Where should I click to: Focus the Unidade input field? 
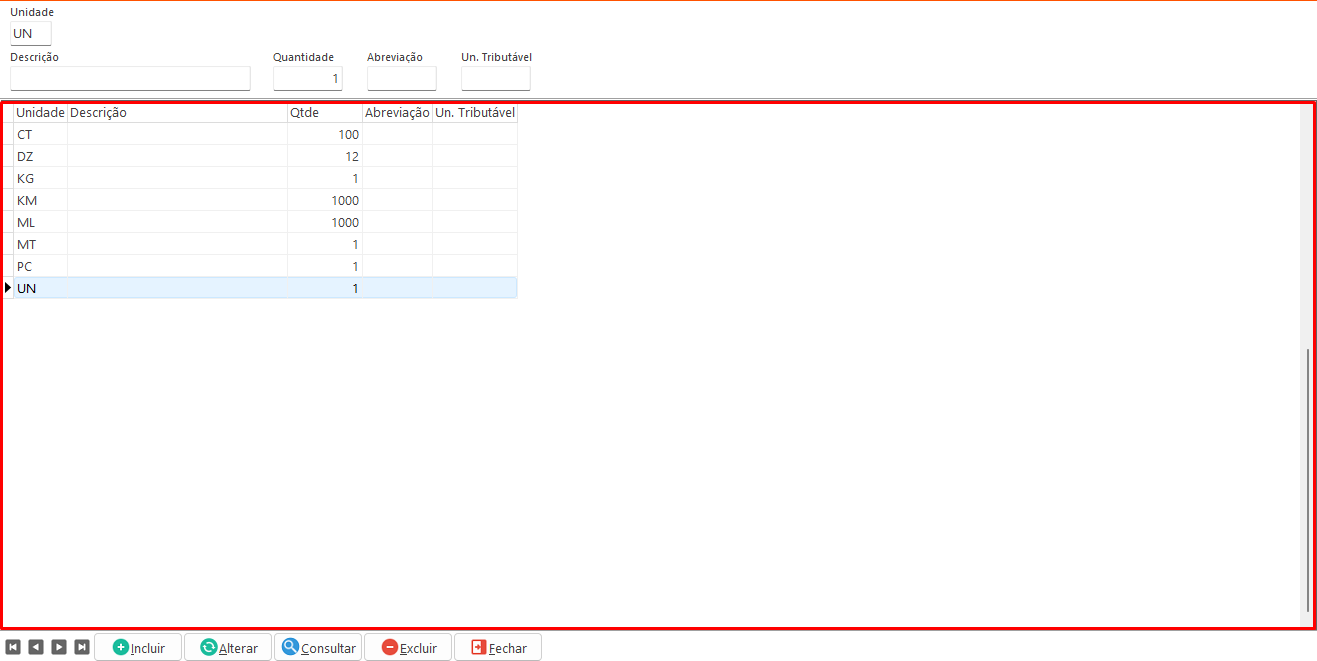30,34
